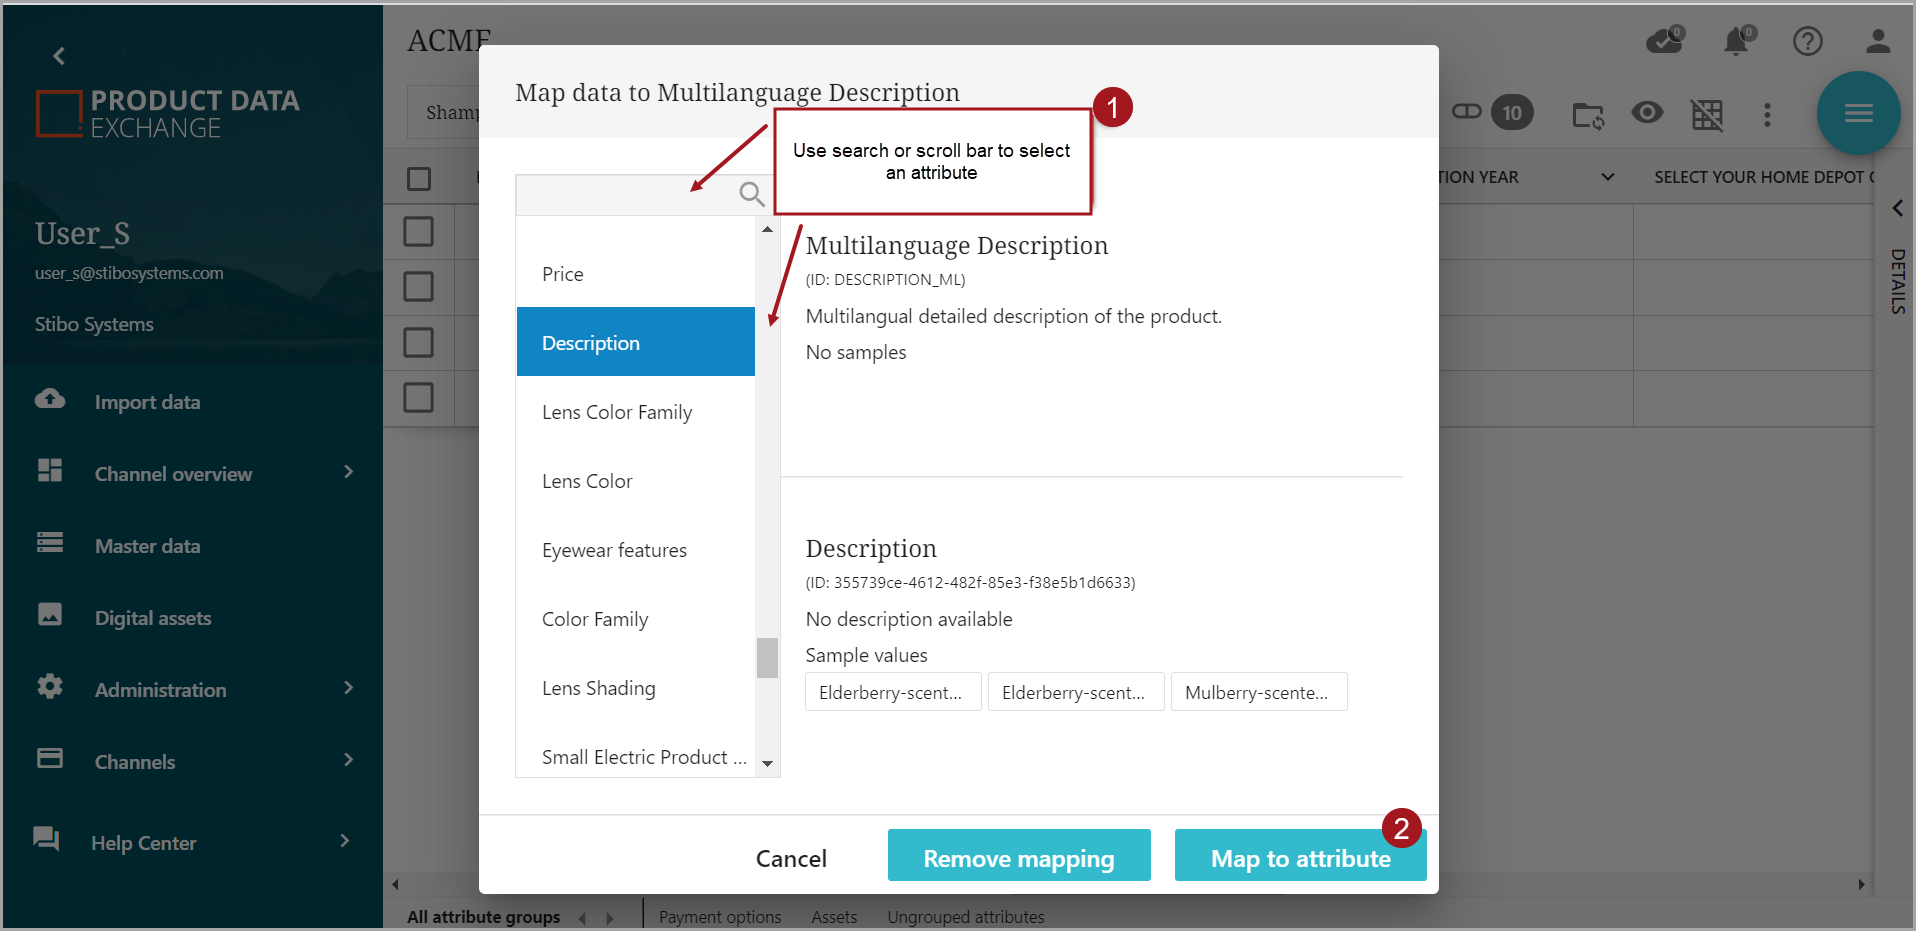Click the attribute list scrollbar thumb

coord(767,658)
